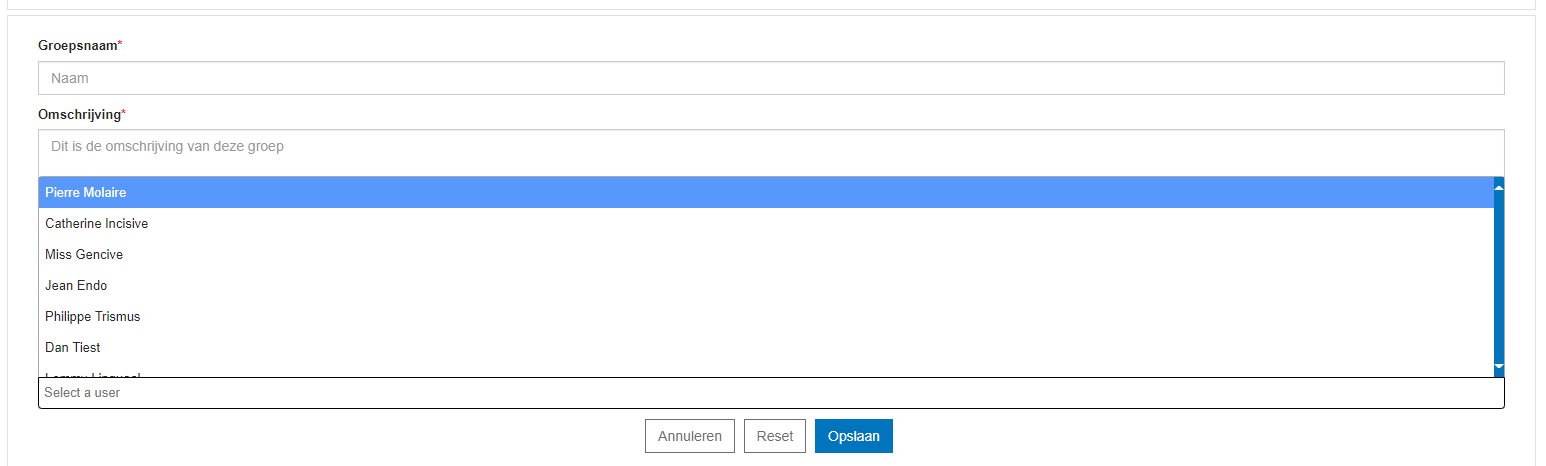Screen dimensions: 1546x466
Task: Click the 'Select a user' search box
Action: (x=770, y=393)
